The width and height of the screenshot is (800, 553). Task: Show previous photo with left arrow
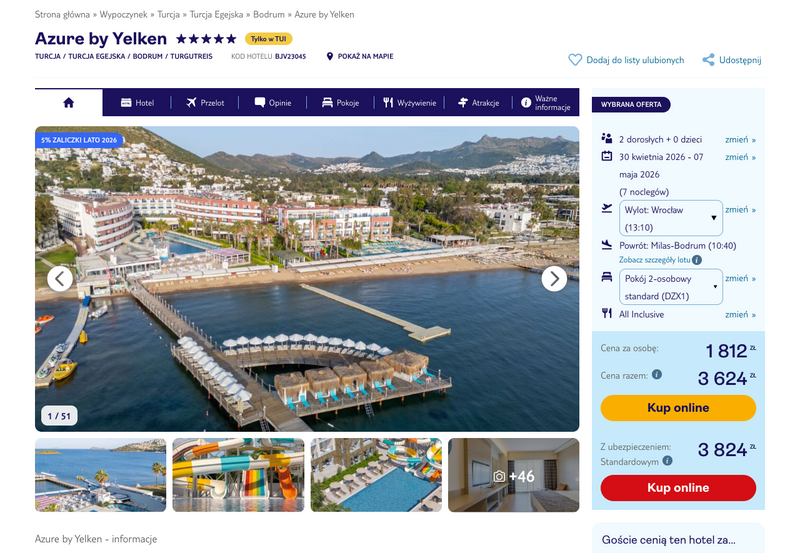(x=60, y=279)
